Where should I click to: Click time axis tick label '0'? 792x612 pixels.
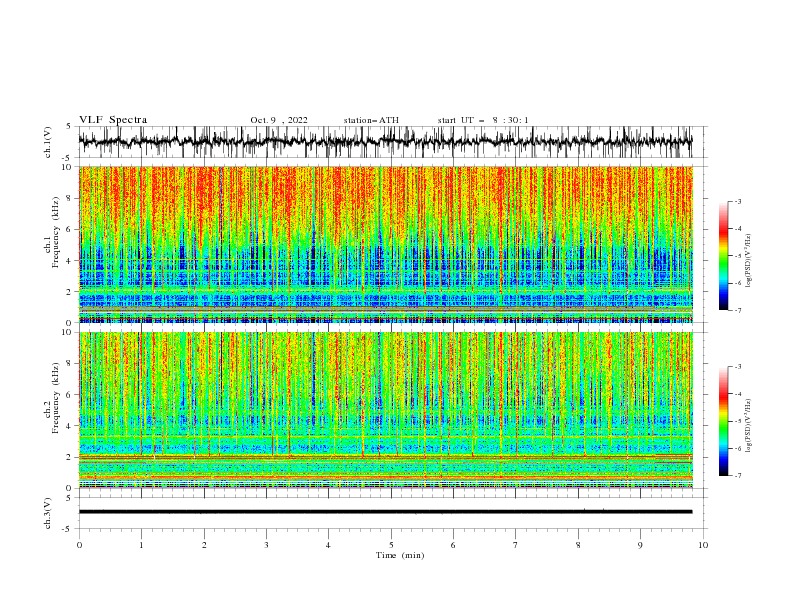coord(79,545)
